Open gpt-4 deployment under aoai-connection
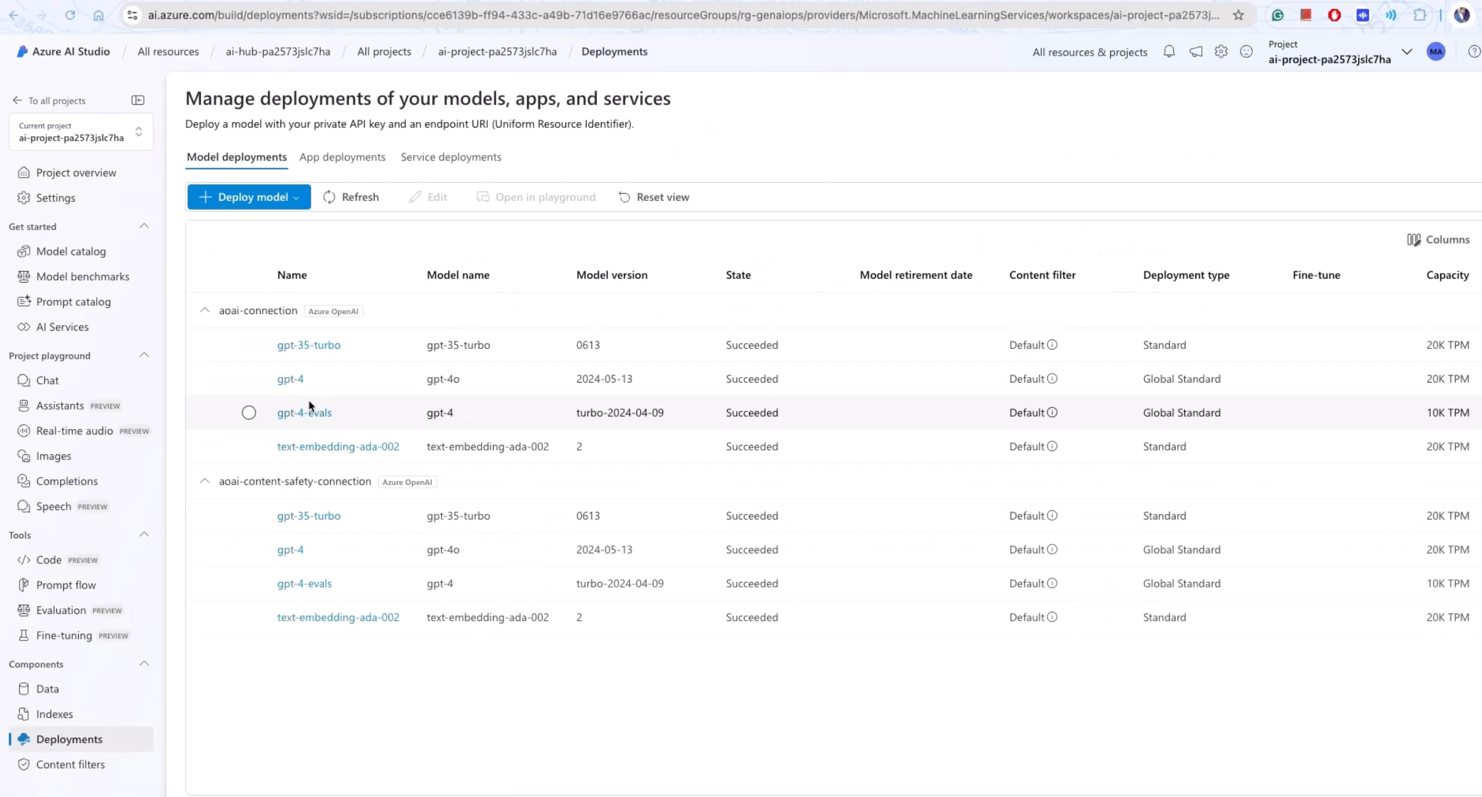Viewport: 1482px width, 797px height. pyautogui.click(x=290, y=379)
